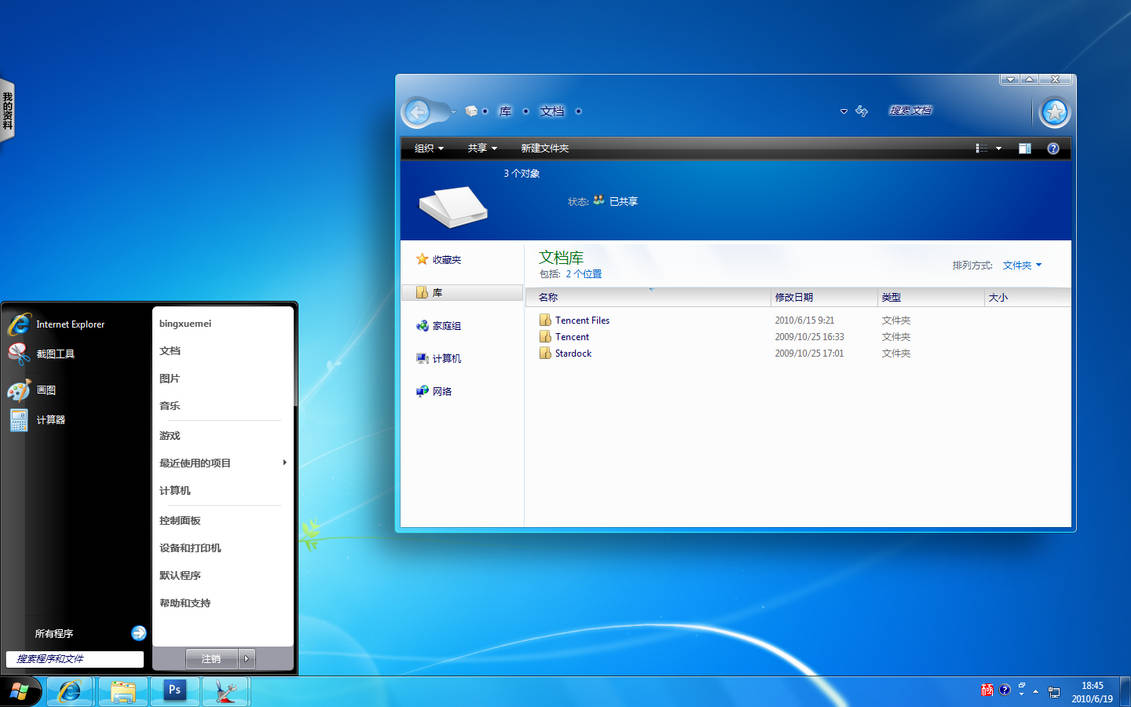Image resolution: width=1131 pixels, height=707 pixels.
Task: Sort by the 大小 column header
Action: click(1027, 297)
